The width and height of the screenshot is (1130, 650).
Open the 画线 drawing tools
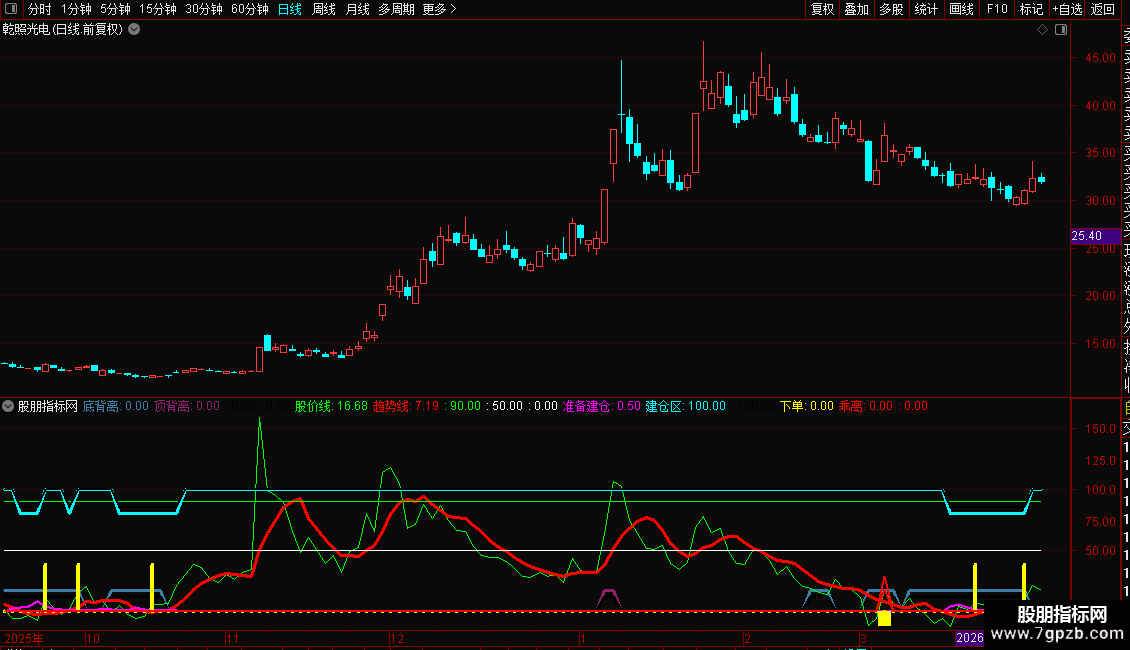961,9
